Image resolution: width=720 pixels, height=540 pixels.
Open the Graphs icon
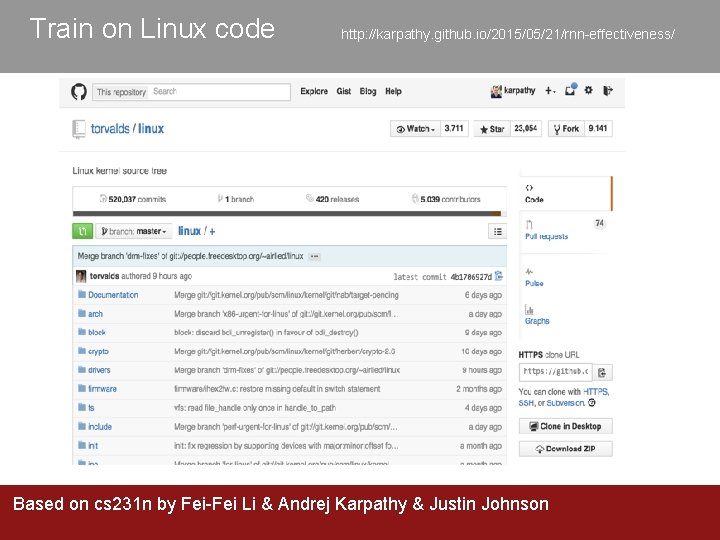pos(529,309)
